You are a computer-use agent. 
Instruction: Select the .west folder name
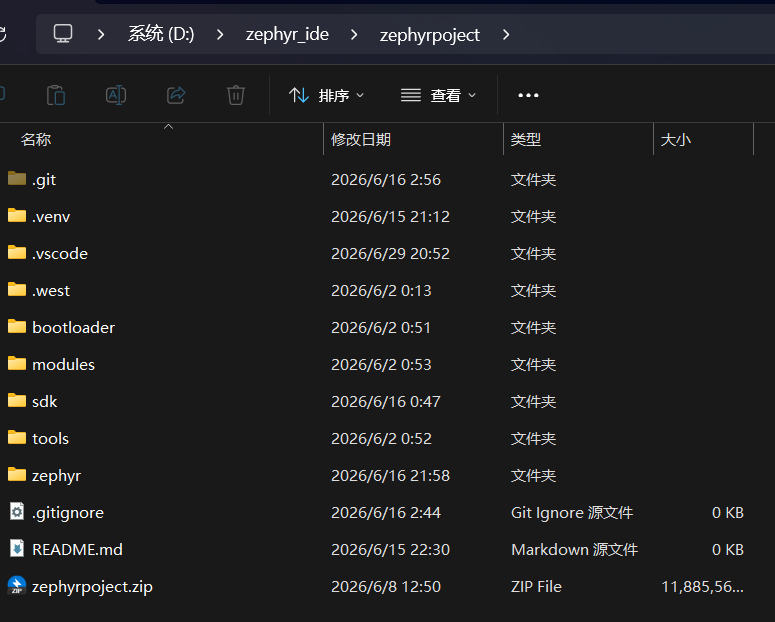pos(51,291)
